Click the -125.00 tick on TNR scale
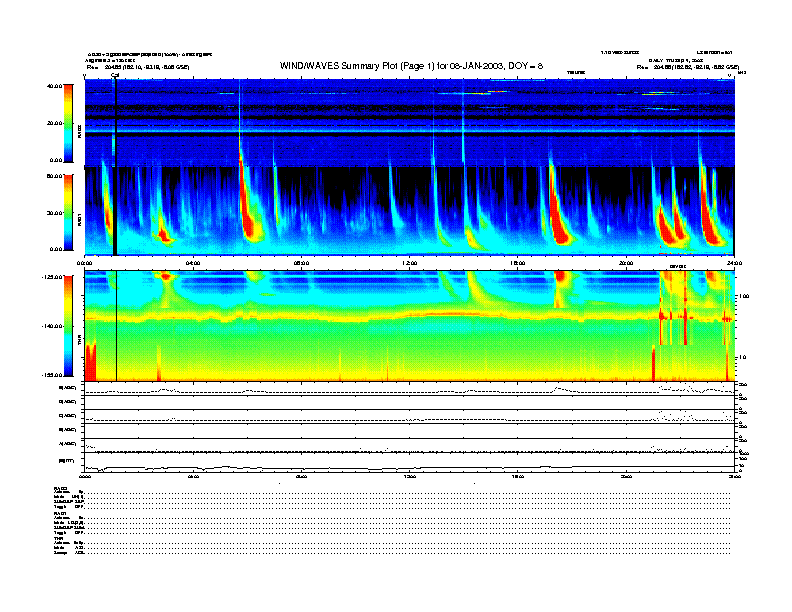The width and height of the screenshot is (792, 612). pos(52,277)
